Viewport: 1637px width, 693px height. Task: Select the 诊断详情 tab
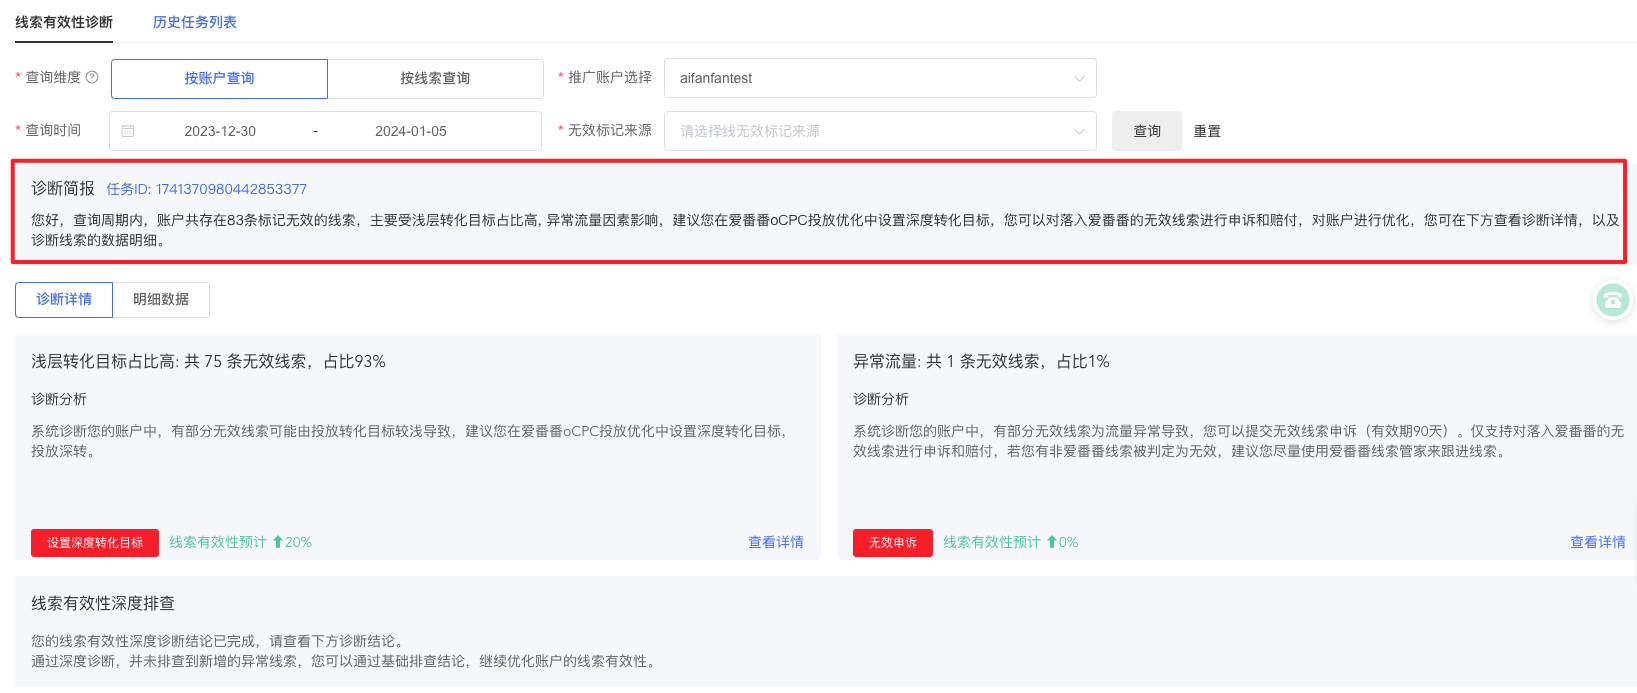pos(64,299)
